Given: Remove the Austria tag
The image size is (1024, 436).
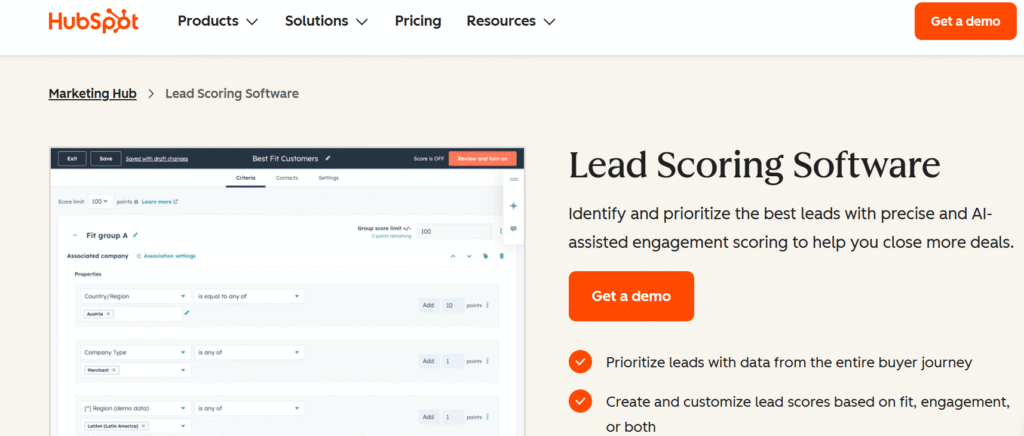Looking at the screenshot, I should click(108, 314).
